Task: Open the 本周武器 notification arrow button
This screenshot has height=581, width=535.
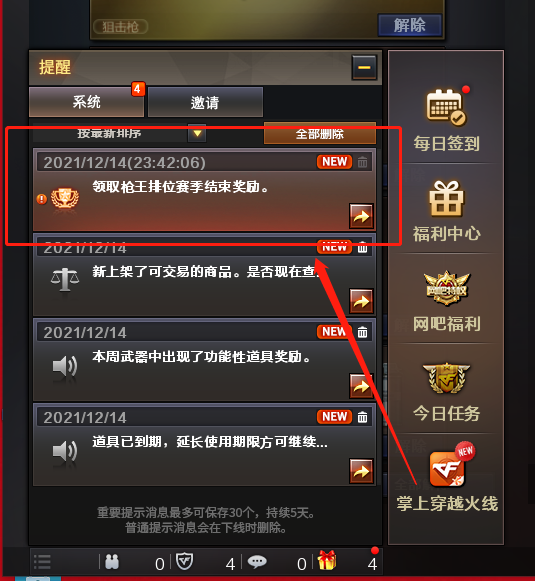Action: click(x=361, y=386)
